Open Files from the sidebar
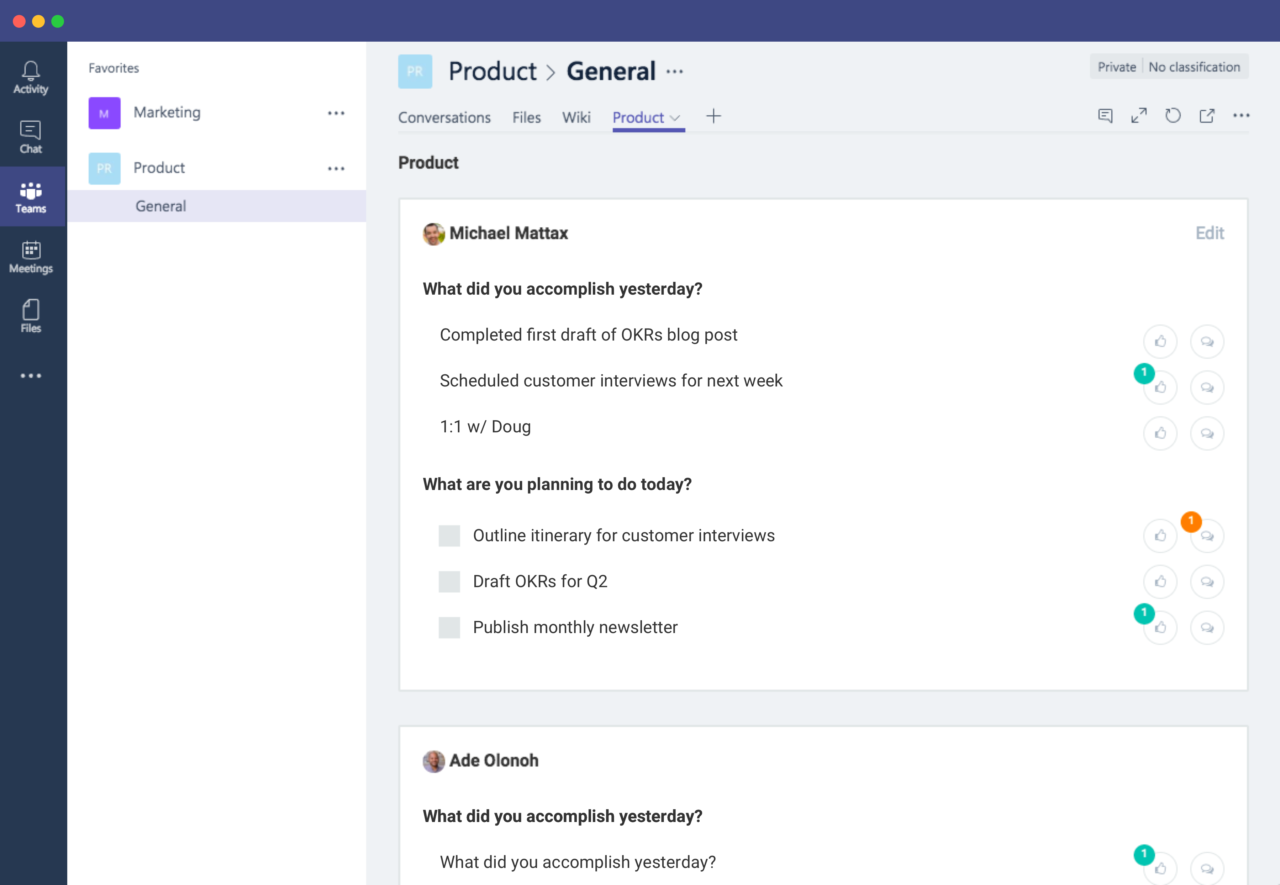This screenshot has height=885, width=1280. (31, 315)
